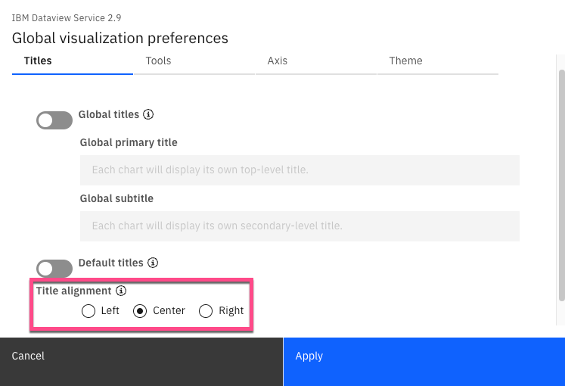Show the Default titles info tooltip icon

click(x=153, y=263)
